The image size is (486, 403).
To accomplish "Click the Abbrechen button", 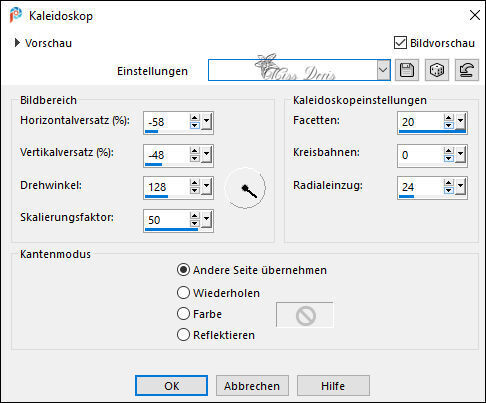I will (x=252, y=386).
